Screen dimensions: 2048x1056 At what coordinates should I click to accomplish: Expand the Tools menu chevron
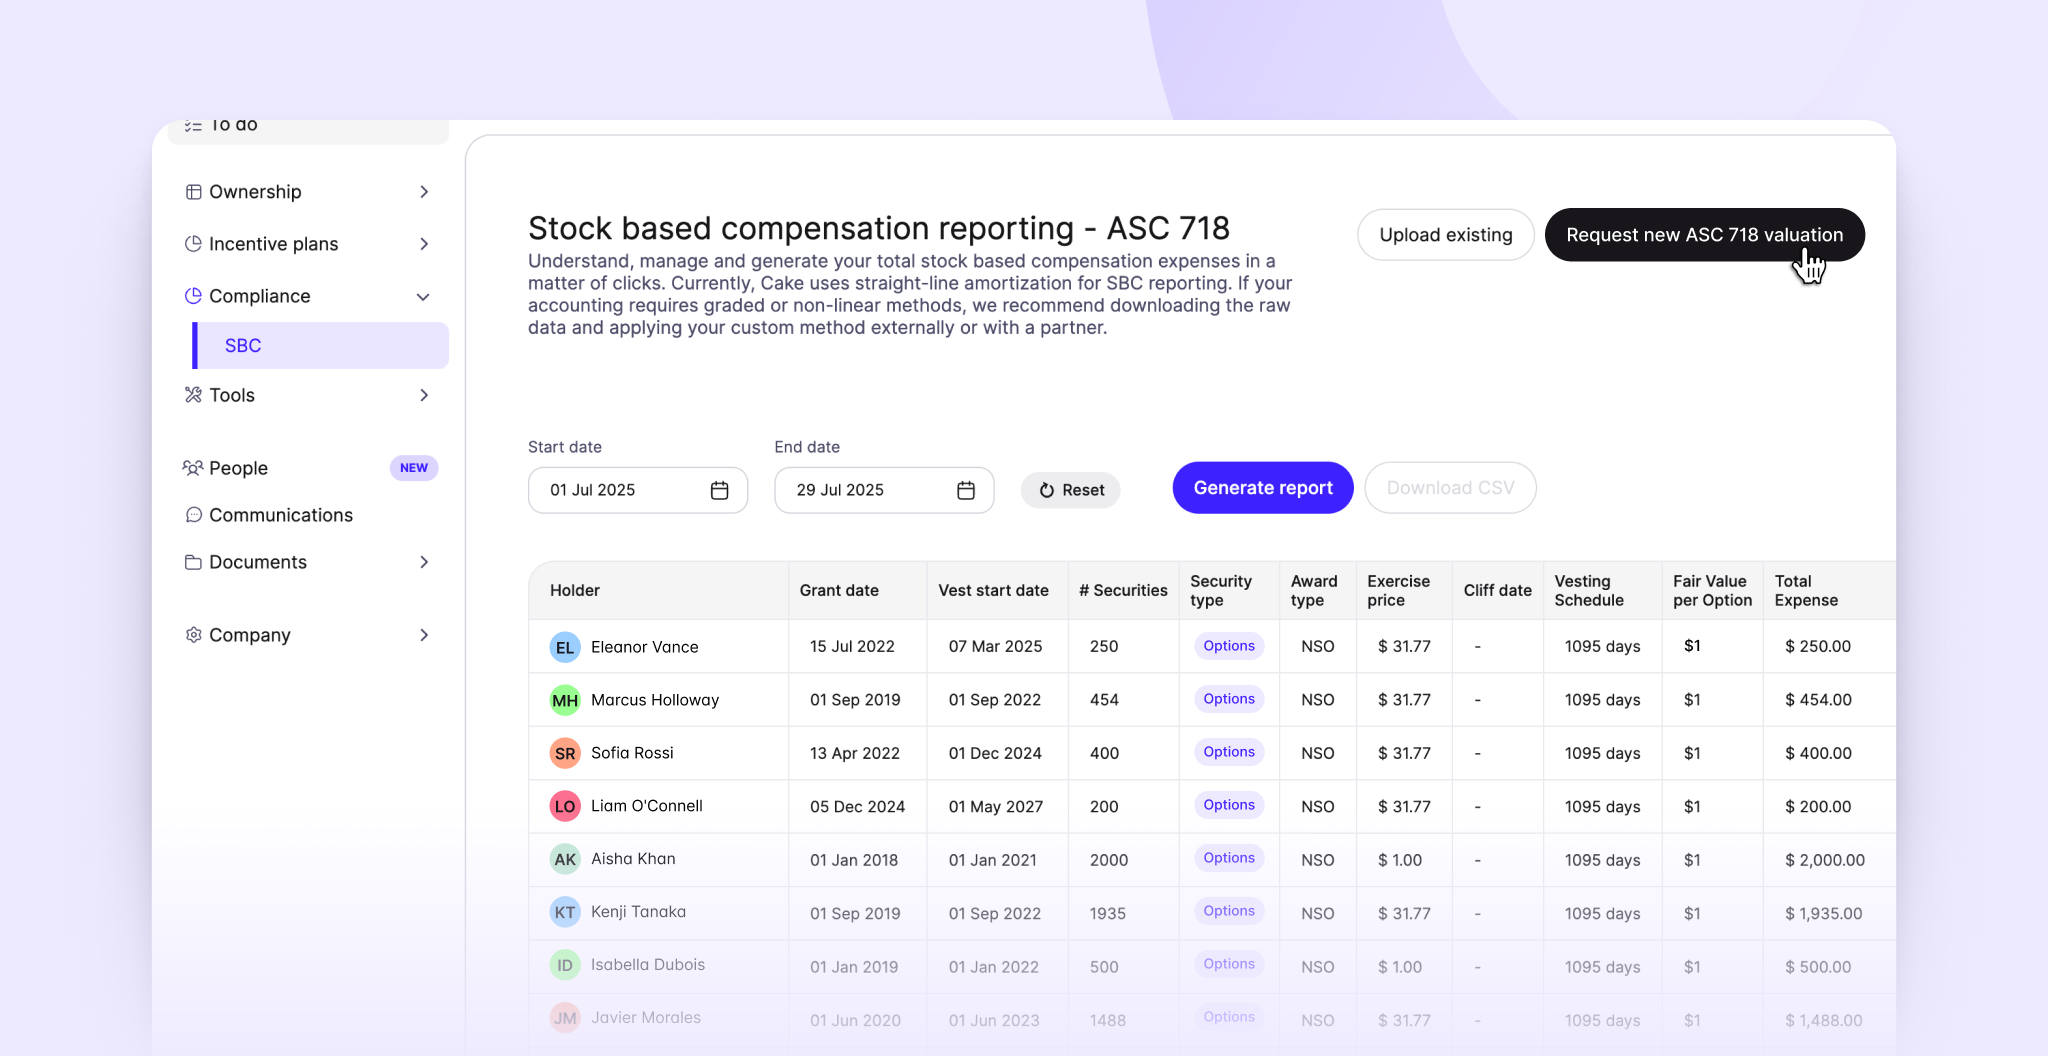point(424,395)
